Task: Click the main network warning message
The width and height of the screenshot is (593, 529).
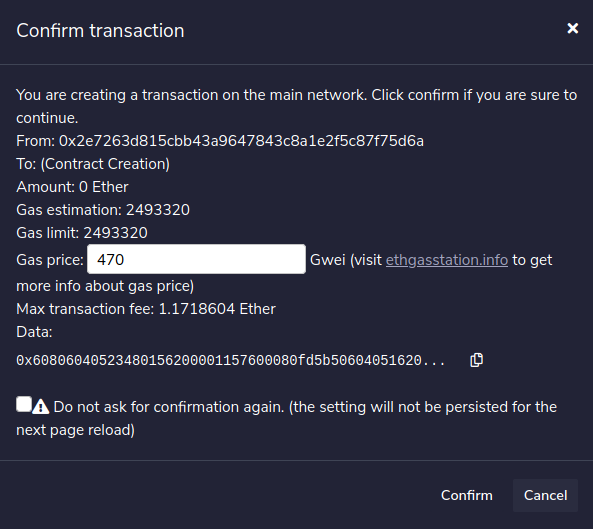Action: pos(296,106)
